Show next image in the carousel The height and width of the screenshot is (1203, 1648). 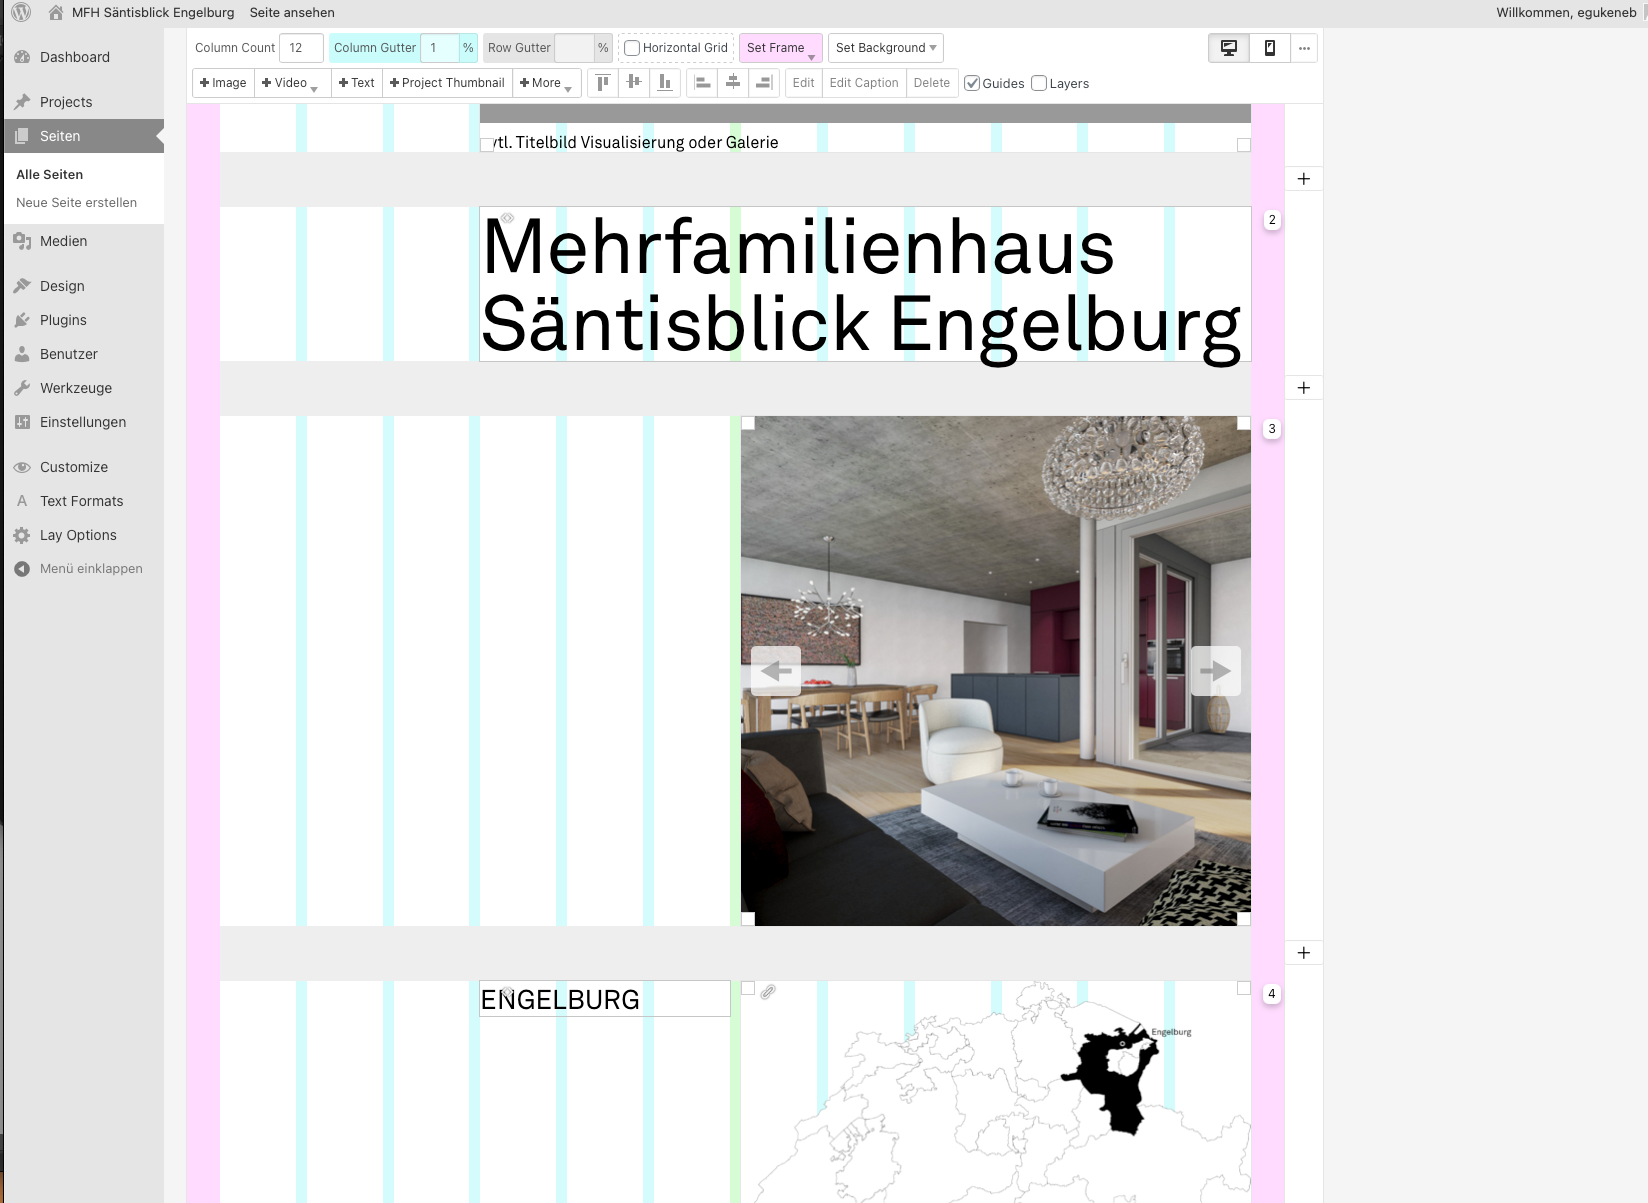(x=1215, y=671)
